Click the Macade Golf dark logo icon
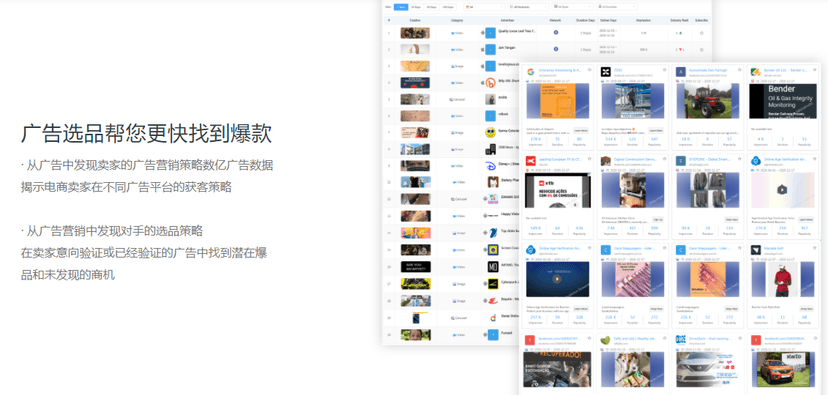The width and height of the screenshot is (828, 395). coord(755,250)
